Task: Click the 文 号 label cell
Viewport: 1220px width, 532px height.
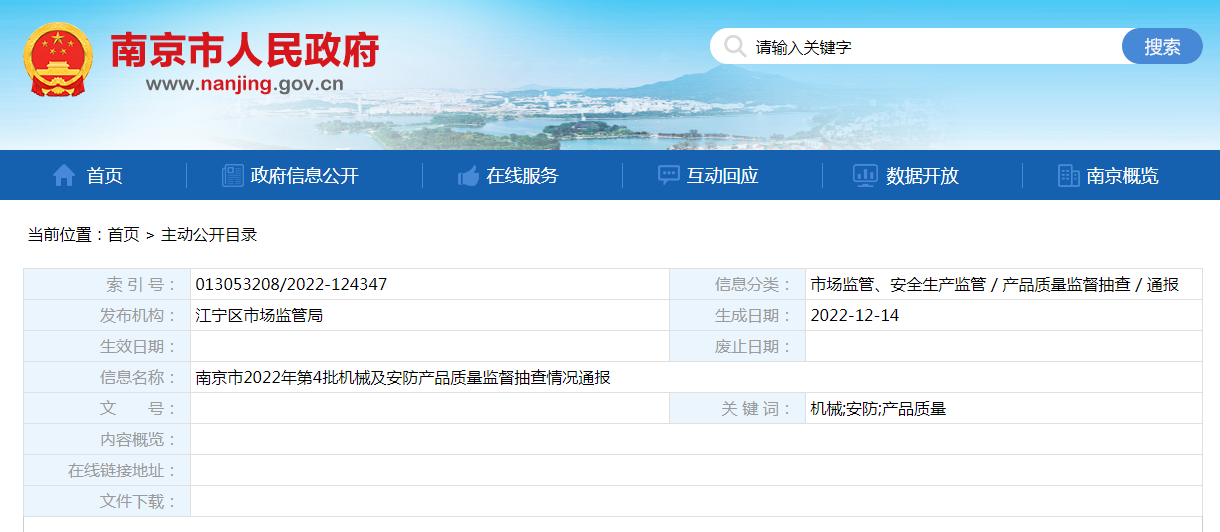Action: [x=107, y=408]
